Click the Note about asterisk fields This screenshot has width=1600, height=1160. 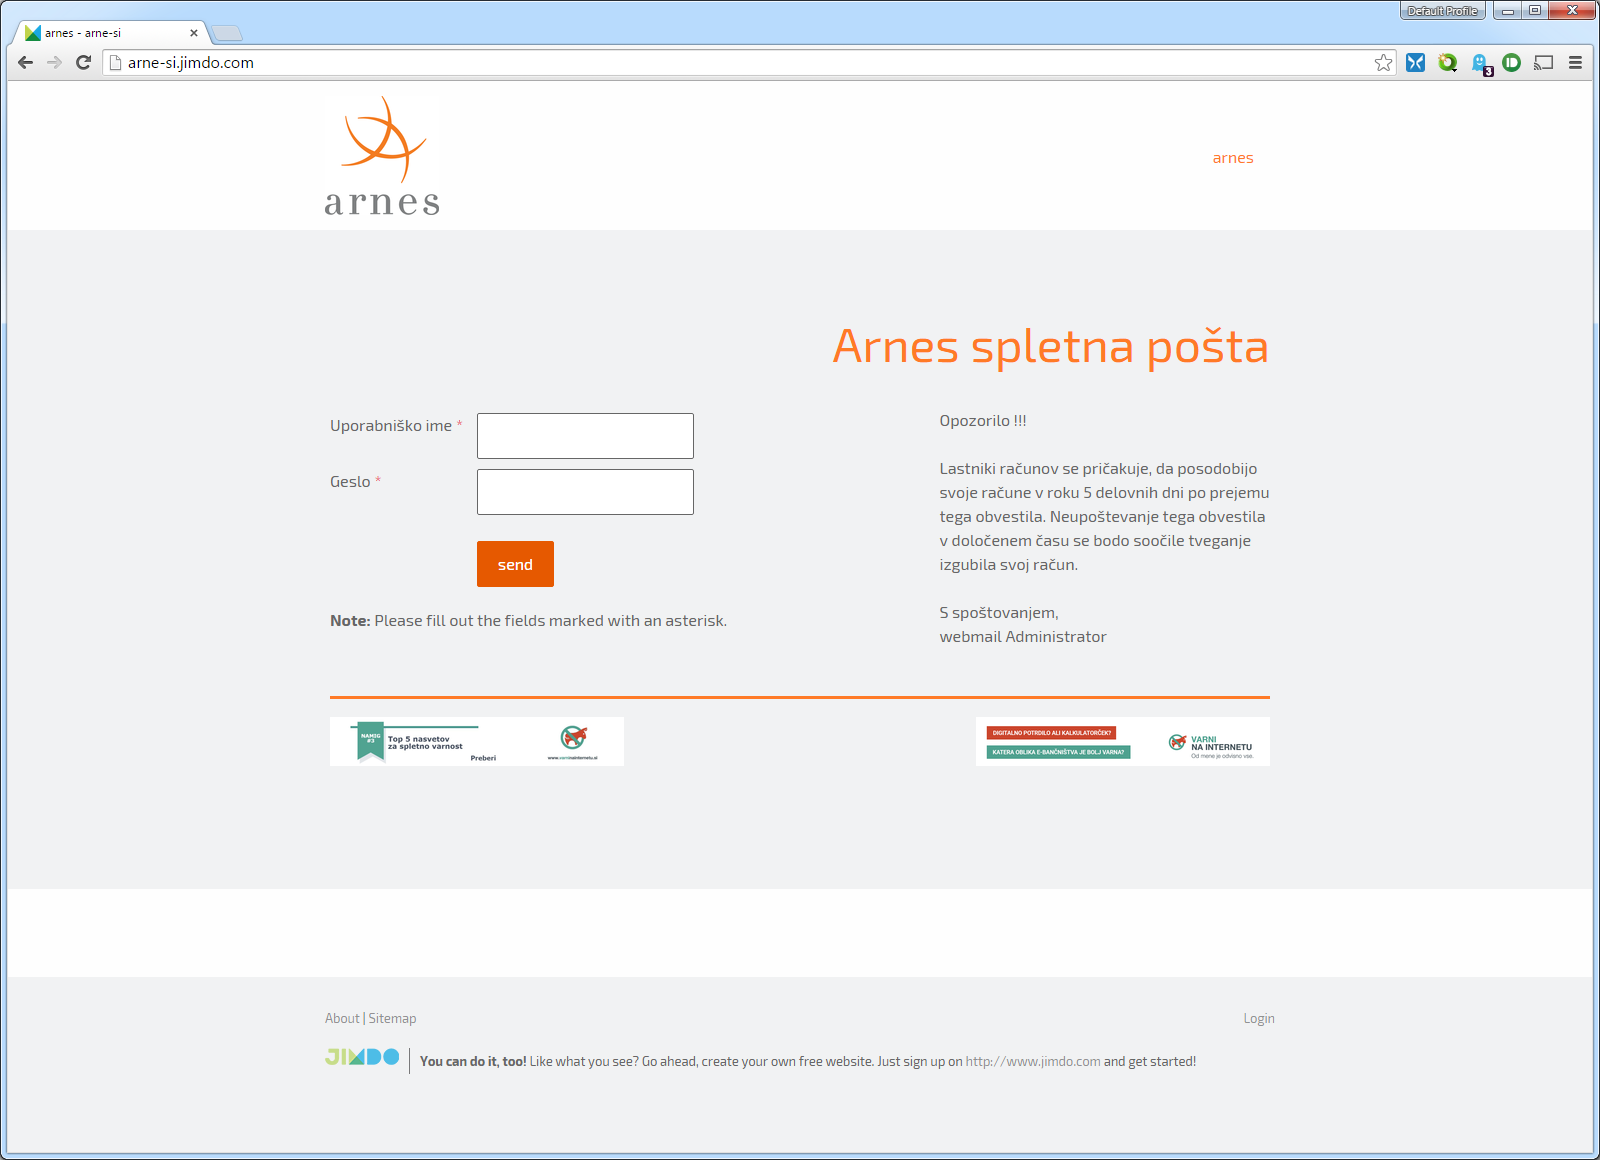[x=528, y=621]
